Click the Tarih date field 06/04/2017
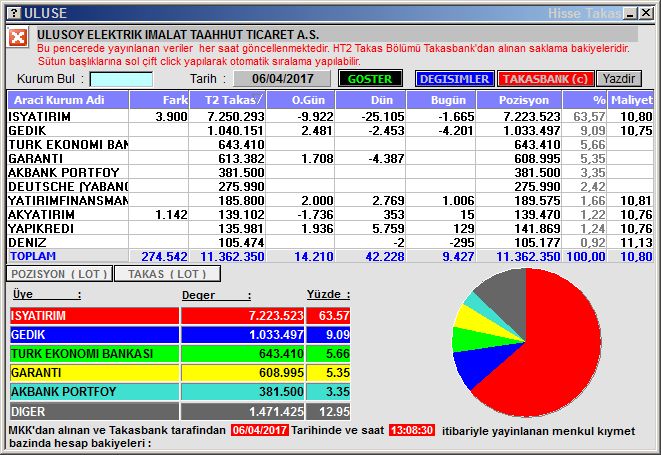Viewport: 661px width, 455px height. (x=282, y=78)
